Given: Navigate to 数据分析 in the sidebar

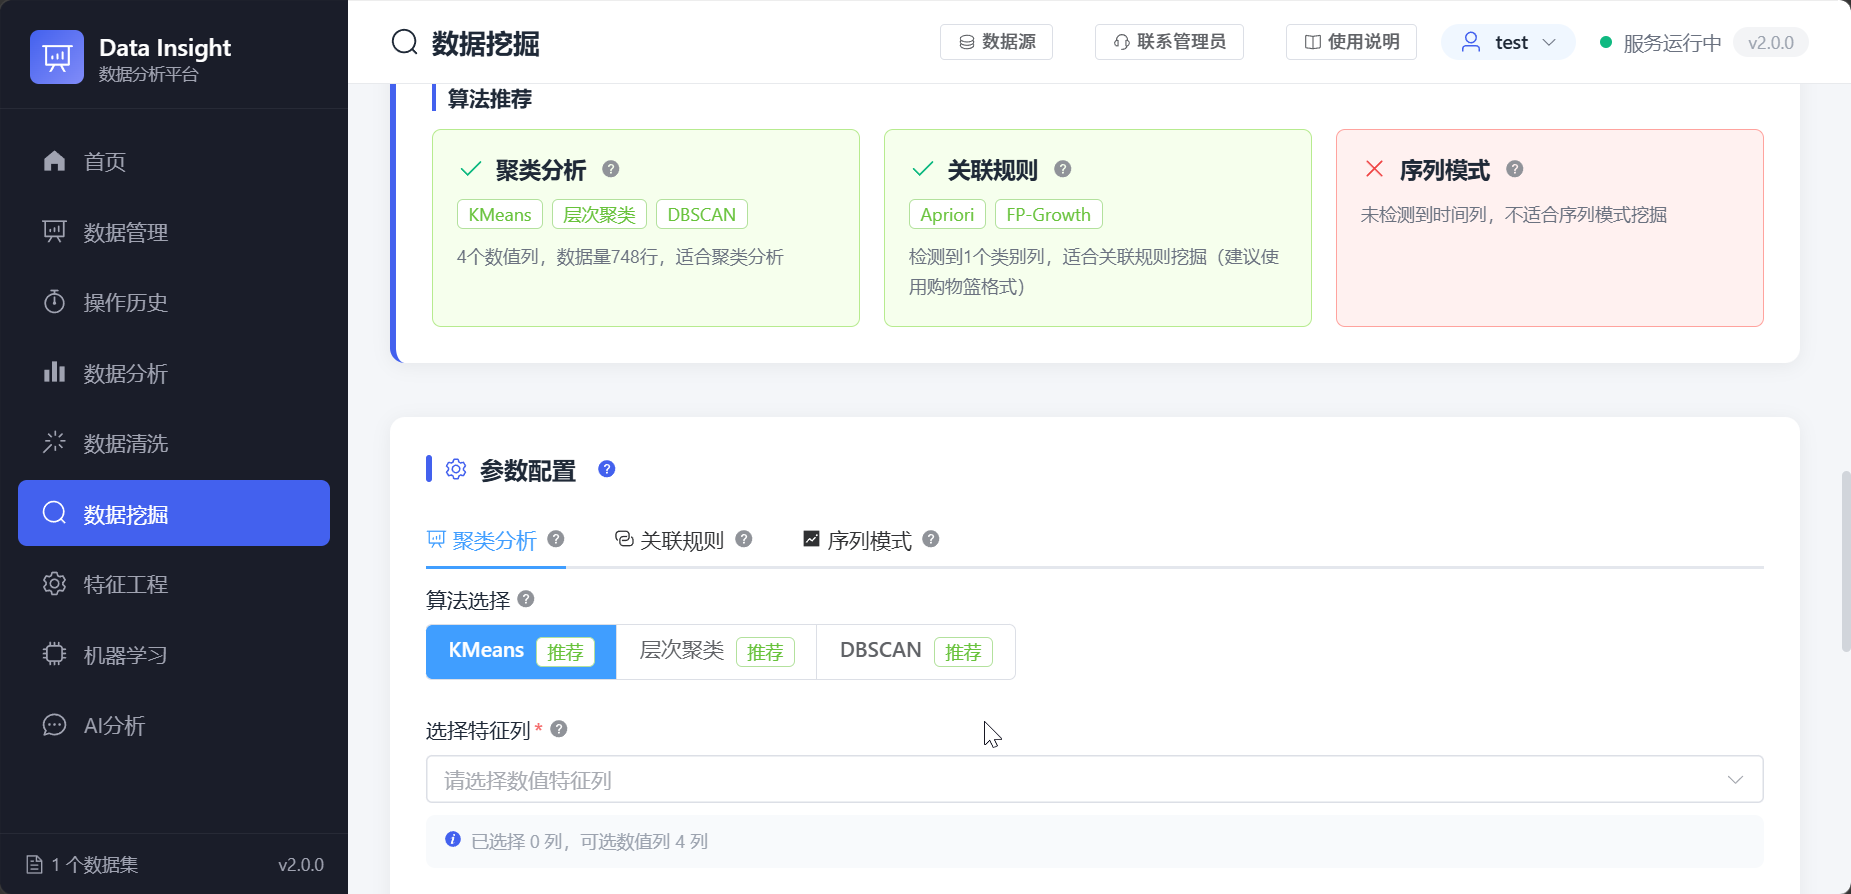Looking at the screenshot, I should [174, 373].
